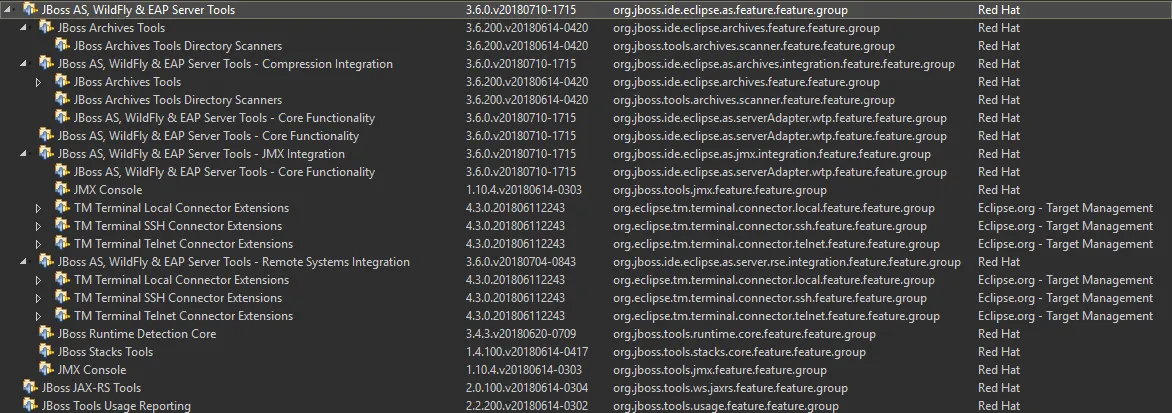Click version 1.4.100.v20180614-0417
Screen dimensions: 1172x413
click(x=527, y=352)
